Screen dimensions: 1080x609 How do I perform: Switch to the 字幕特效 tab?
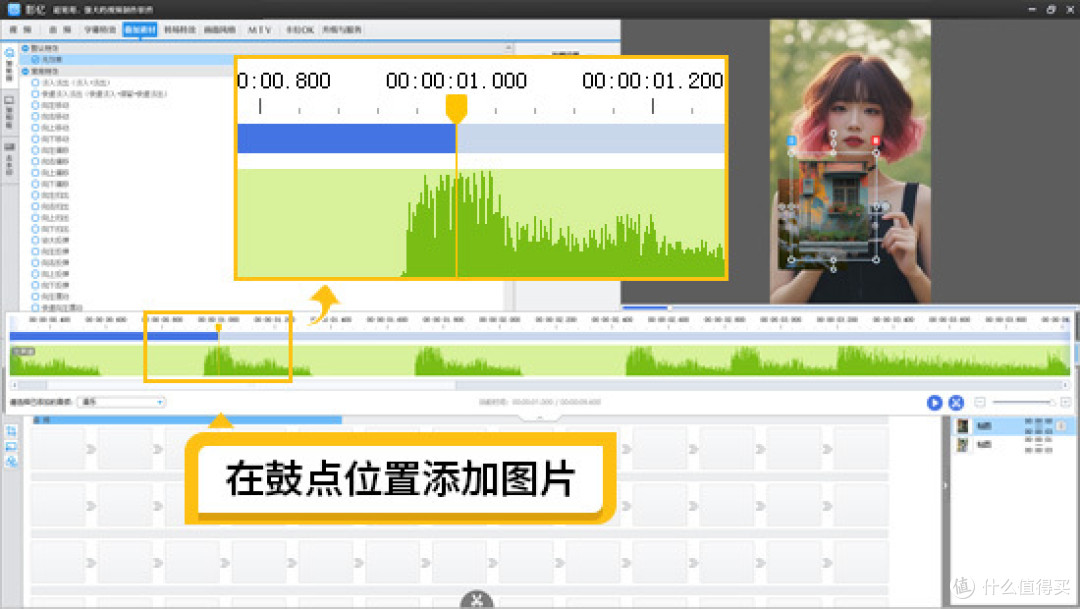[100, 30]
